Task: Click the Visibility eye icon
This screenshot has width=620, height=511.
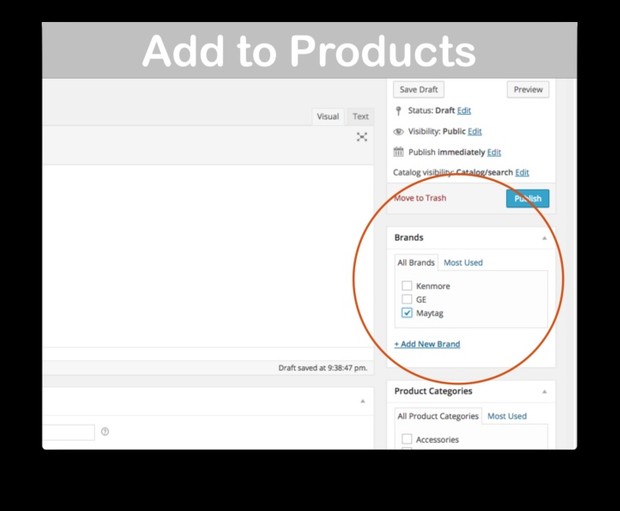Action: tap(398, 132)
